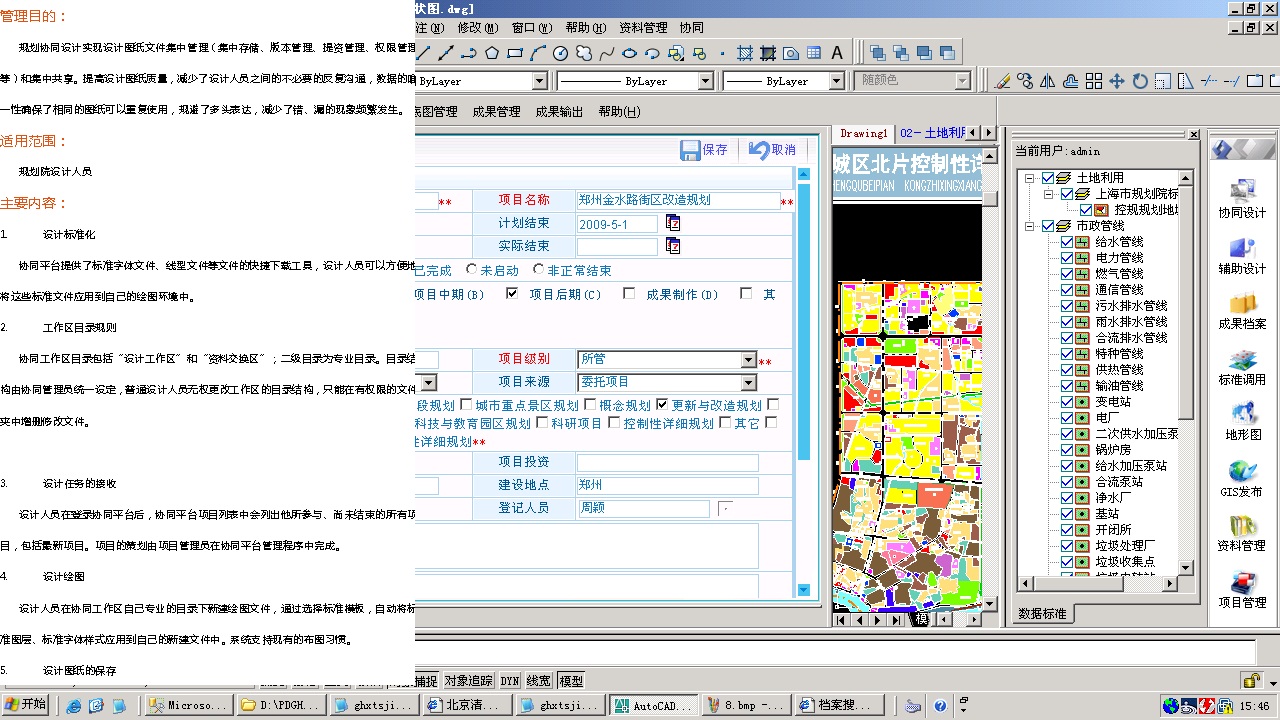Screen dimensions: 1280x720
Task: Open 资料管理 sidebar icon
Action: click(x=1242, y=533)
